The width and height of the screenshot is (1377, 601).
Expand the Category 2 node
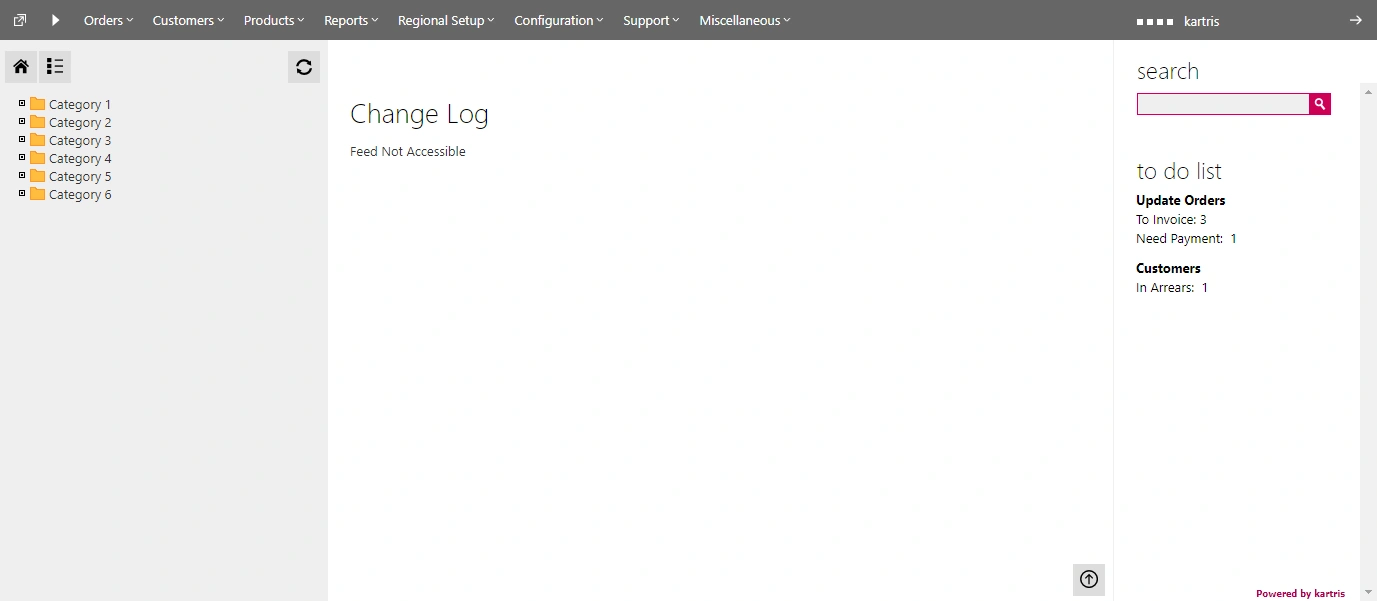[x=22, y=121]
